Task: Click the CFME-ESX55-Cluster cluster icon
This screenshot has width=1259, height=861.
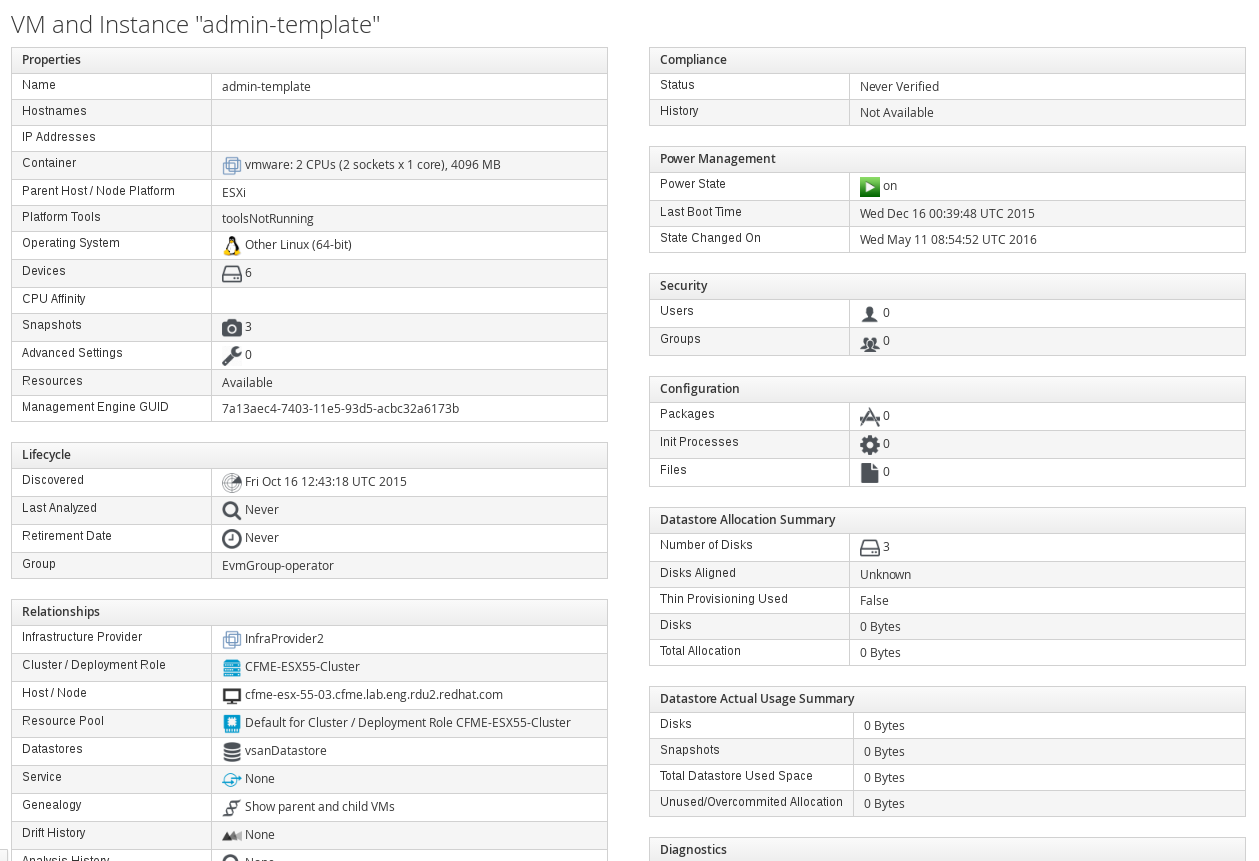Action: pyautogui.click(x=232, y=667)
